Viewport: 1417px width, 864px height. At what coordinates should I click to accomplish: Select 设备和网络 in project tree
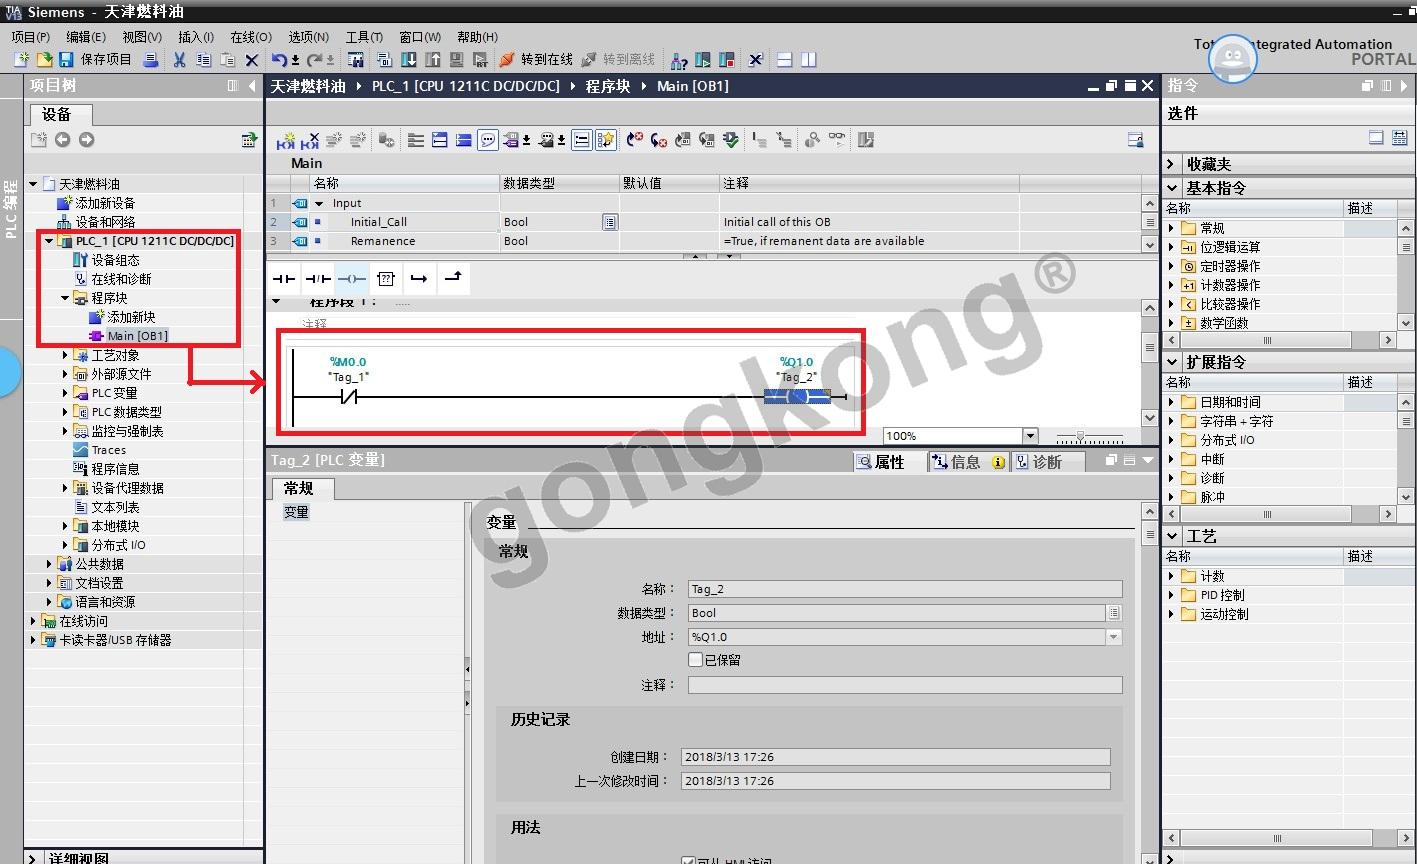(105, 222)
